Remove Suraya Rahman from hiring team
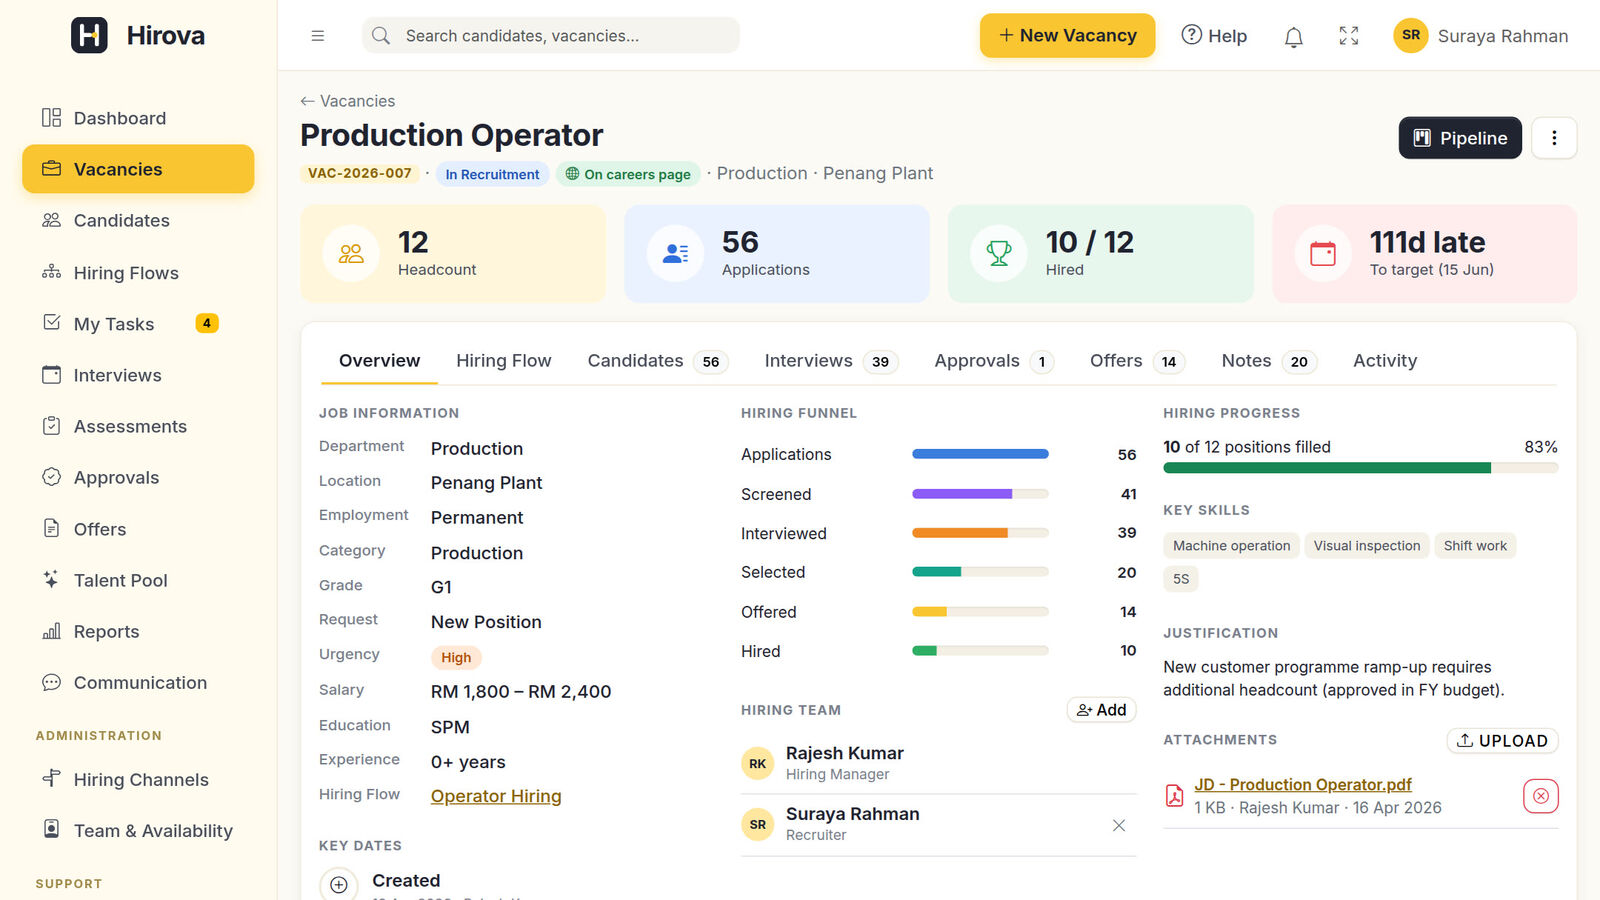The height and width of the screenshot is (900, 1600). click(x=1119, y=825)
